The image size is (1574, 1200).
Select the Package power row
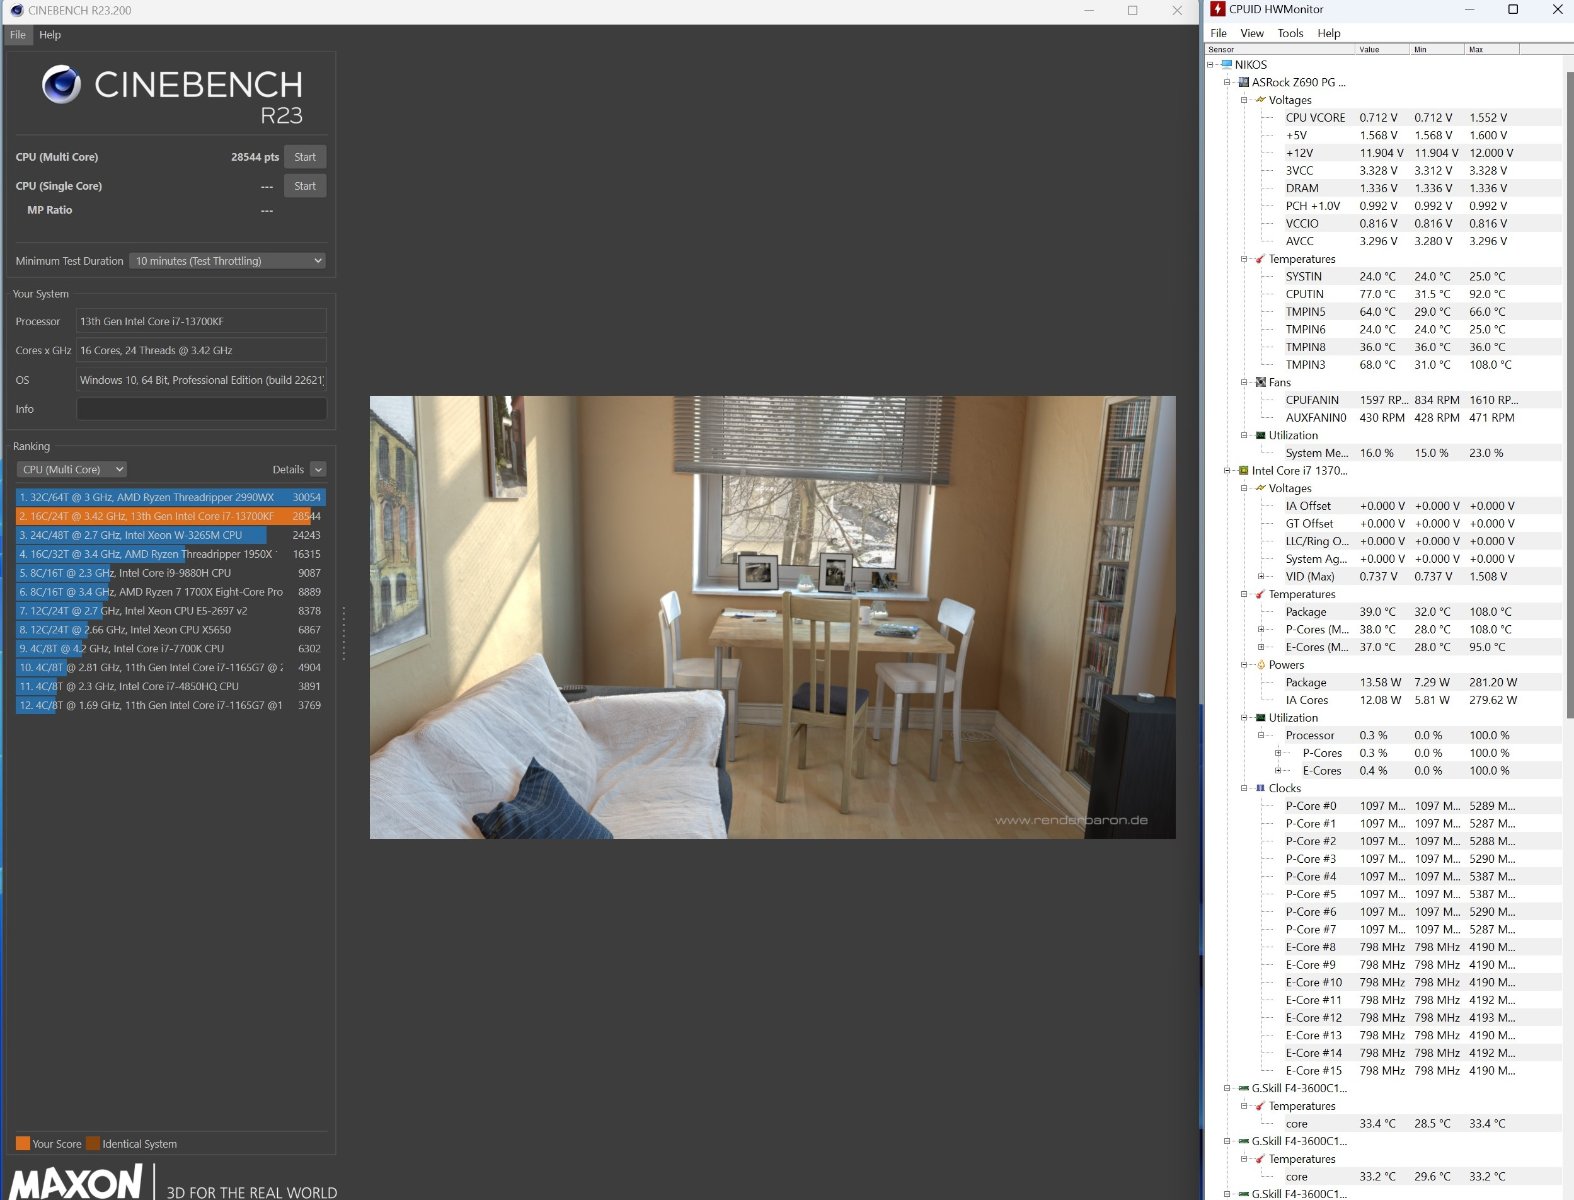(x=1421, y=683)
